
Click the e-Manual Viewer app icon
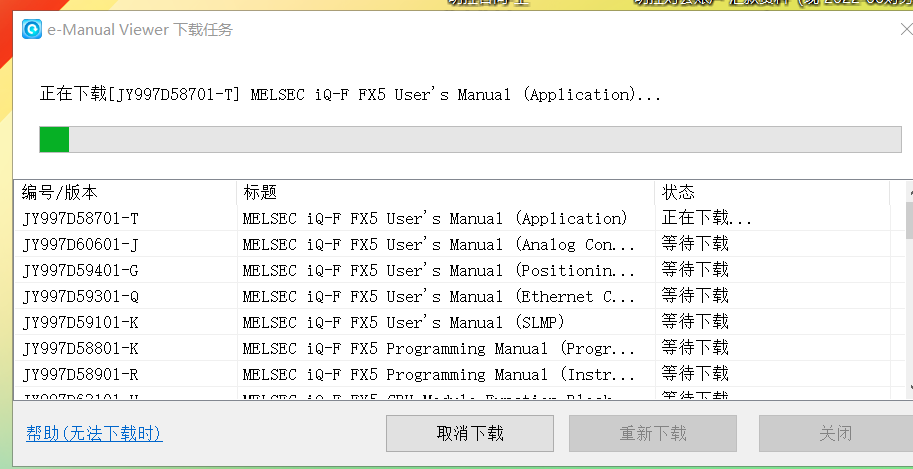tap(32, 29)
